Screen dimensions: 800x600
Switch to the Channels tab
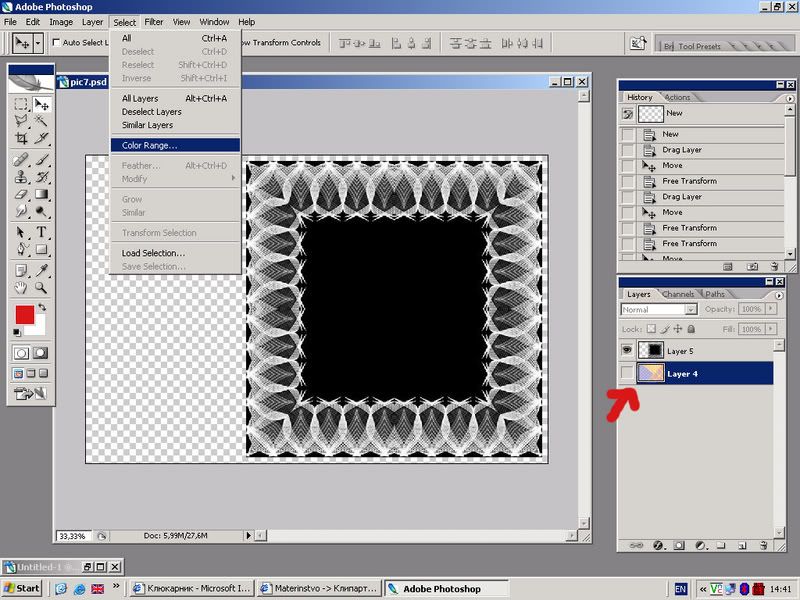(x=678, y=294)
